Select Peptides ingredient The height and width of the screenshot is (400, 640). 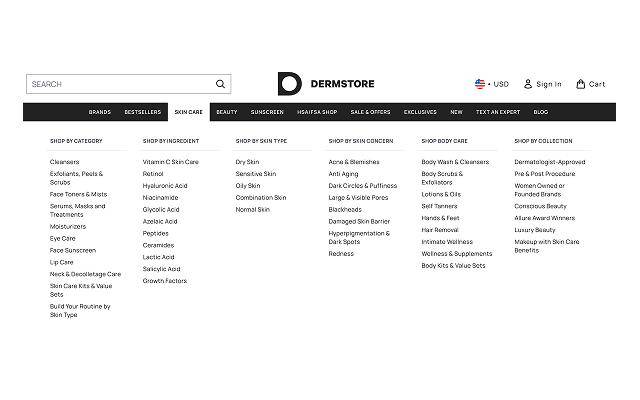click(x=156, y=233)
